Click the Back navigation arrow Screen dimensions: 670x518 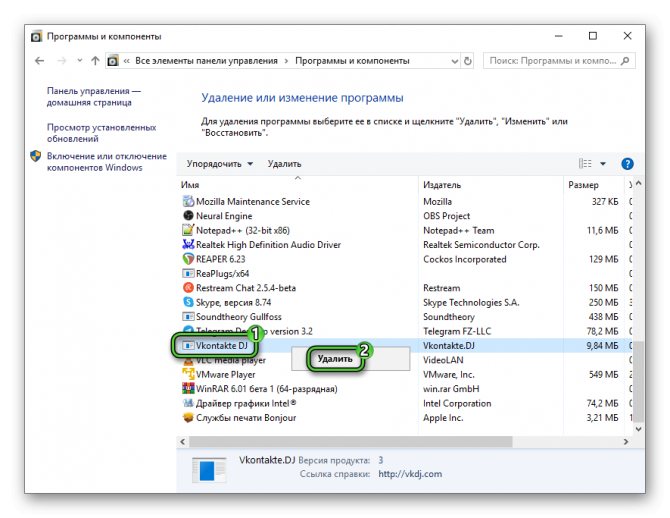pos(39,61)
